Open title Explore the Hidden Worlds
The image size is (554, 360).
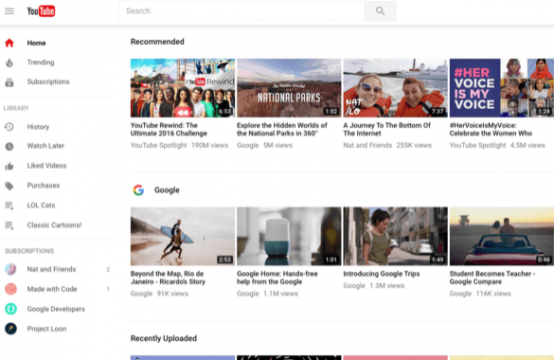[282, 129]
